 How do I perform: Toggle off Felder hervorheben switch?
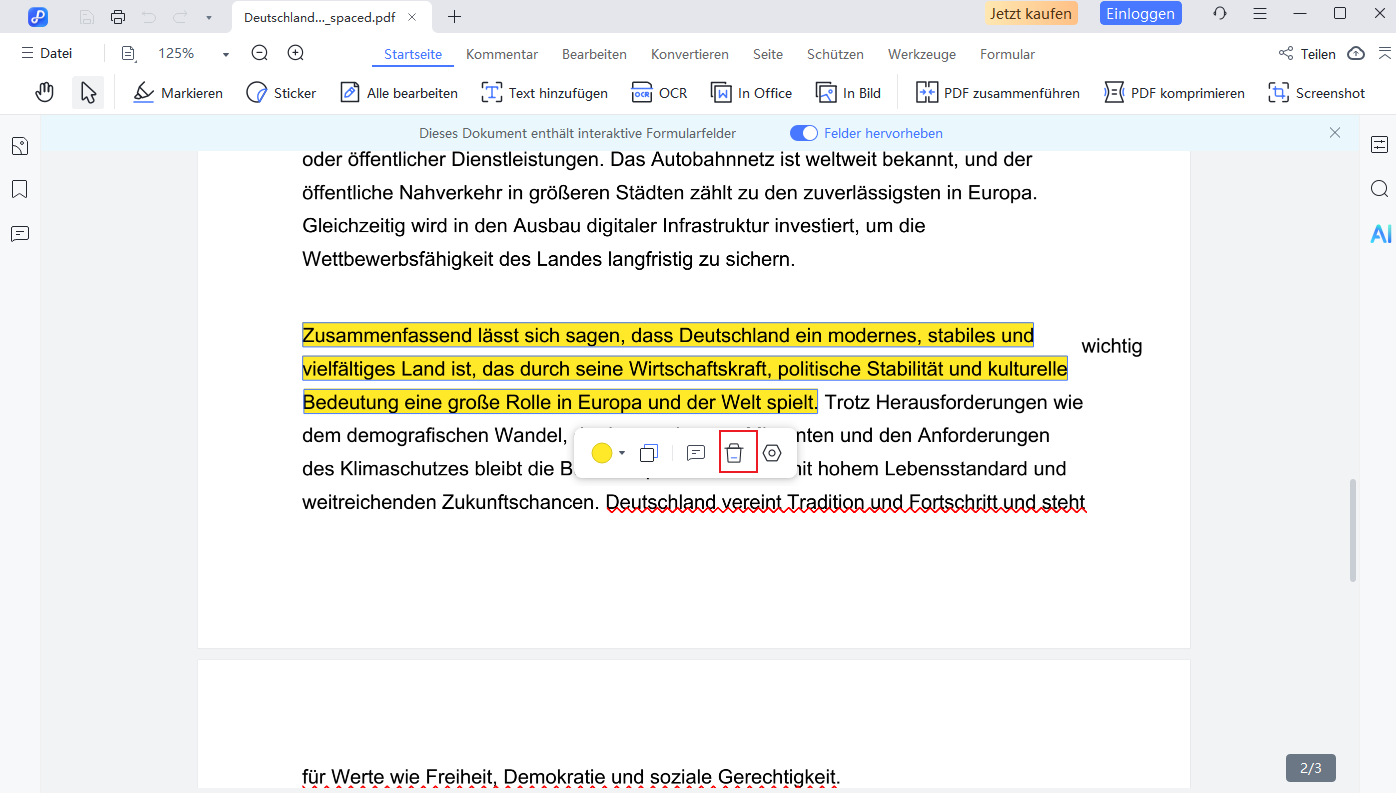(803, 133)
